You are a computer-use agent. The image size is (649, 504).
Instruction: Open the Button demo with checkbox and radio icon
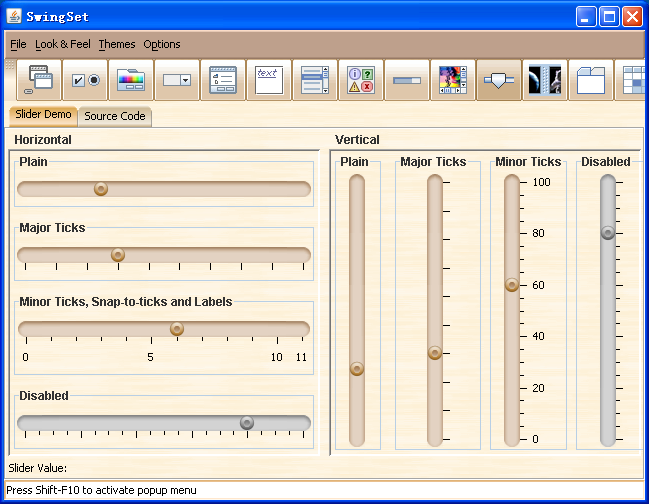85,79
